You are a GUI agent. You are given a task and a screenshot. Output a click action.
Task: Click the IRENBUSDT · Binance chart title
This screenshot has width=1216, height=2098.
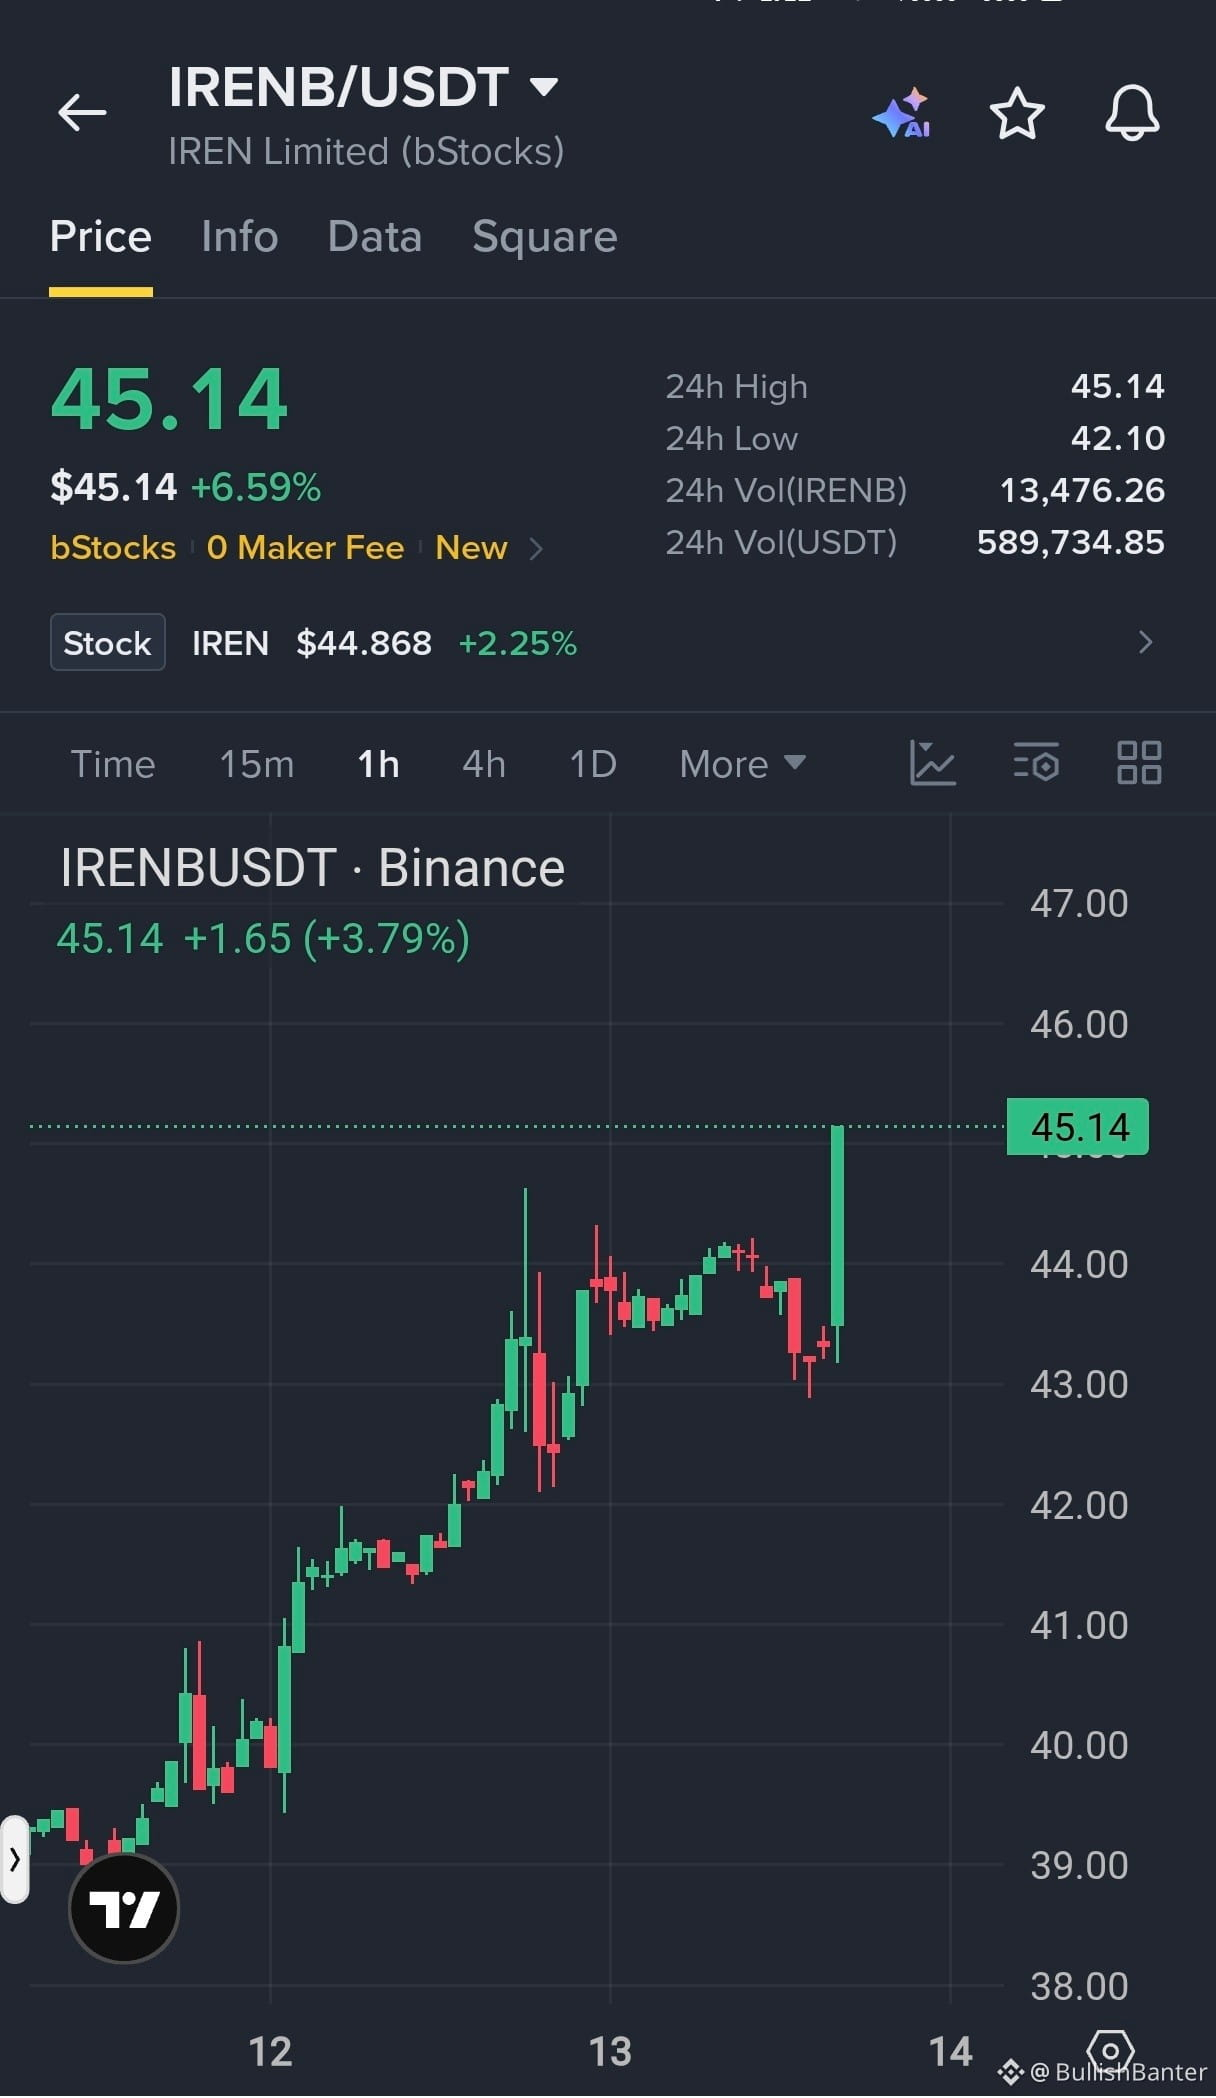click(312, 867)
